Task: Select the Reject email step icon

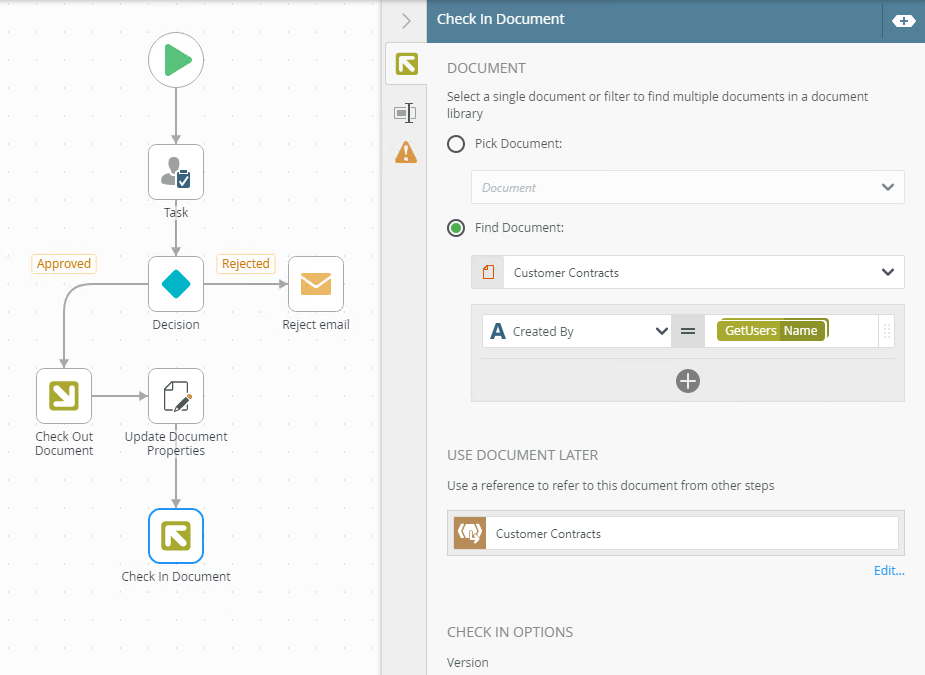Action: tap(316, 284)
